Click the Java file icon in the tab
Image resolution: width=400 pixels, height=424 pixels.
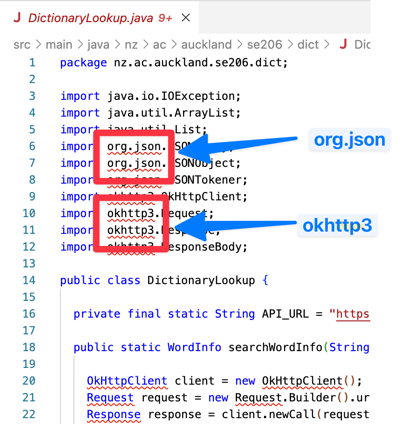(x=17, y=18)
